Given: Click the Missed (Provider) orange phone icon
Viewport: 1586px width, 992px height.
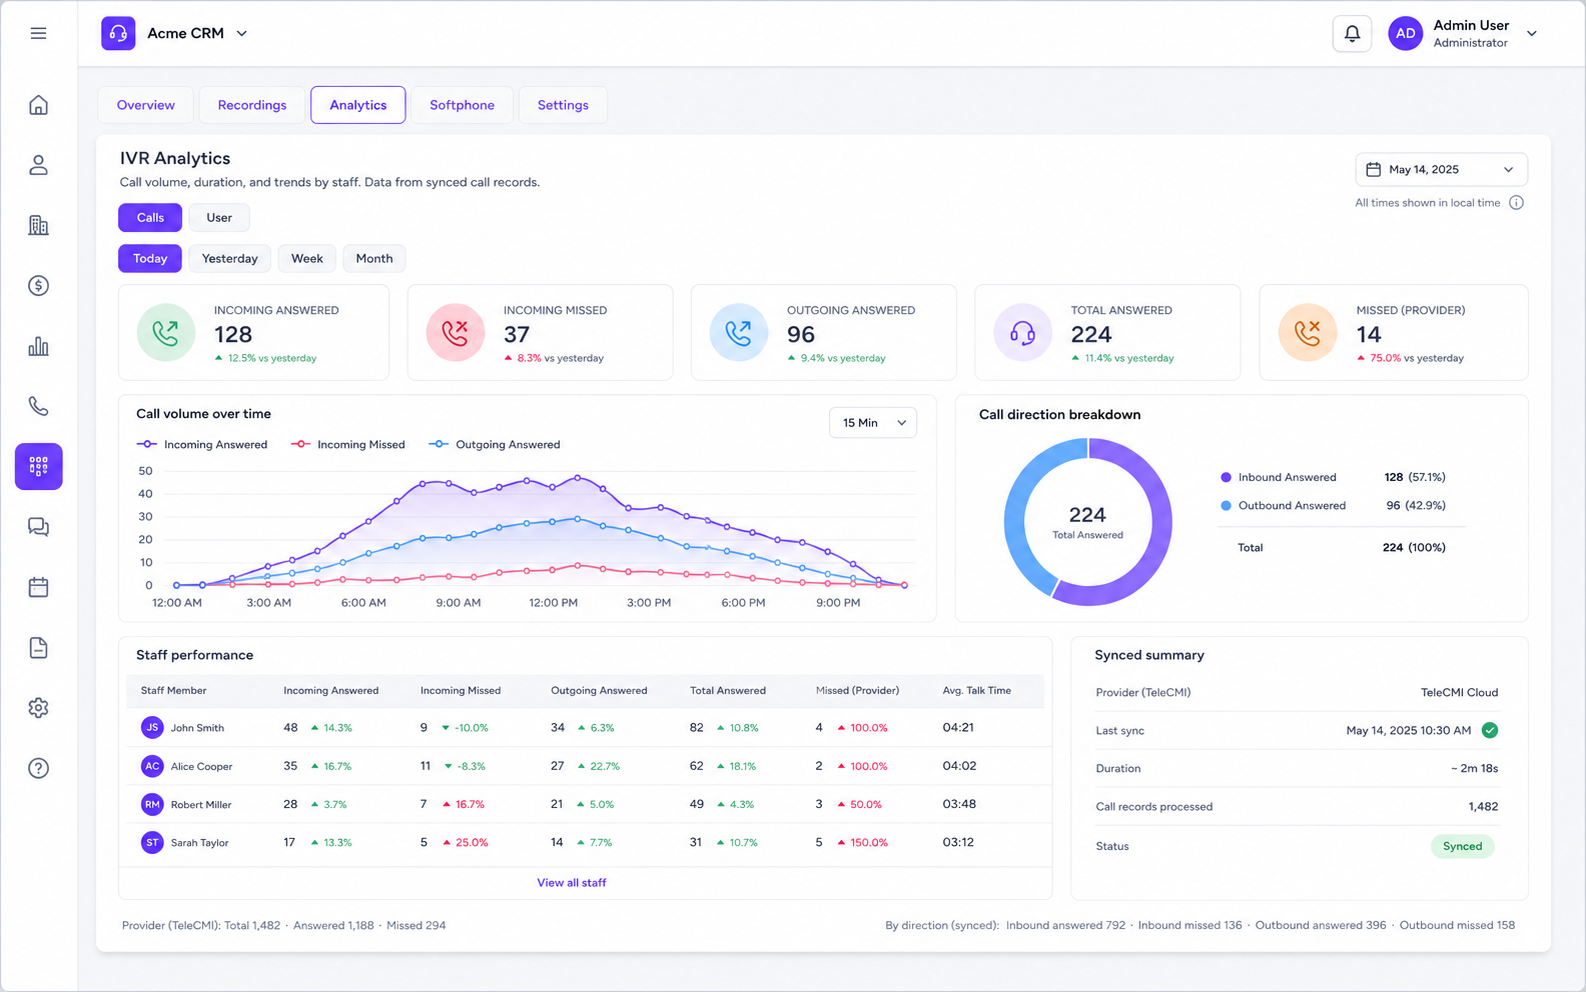Looking at the screenshot, I should [x=1307, y=332].
